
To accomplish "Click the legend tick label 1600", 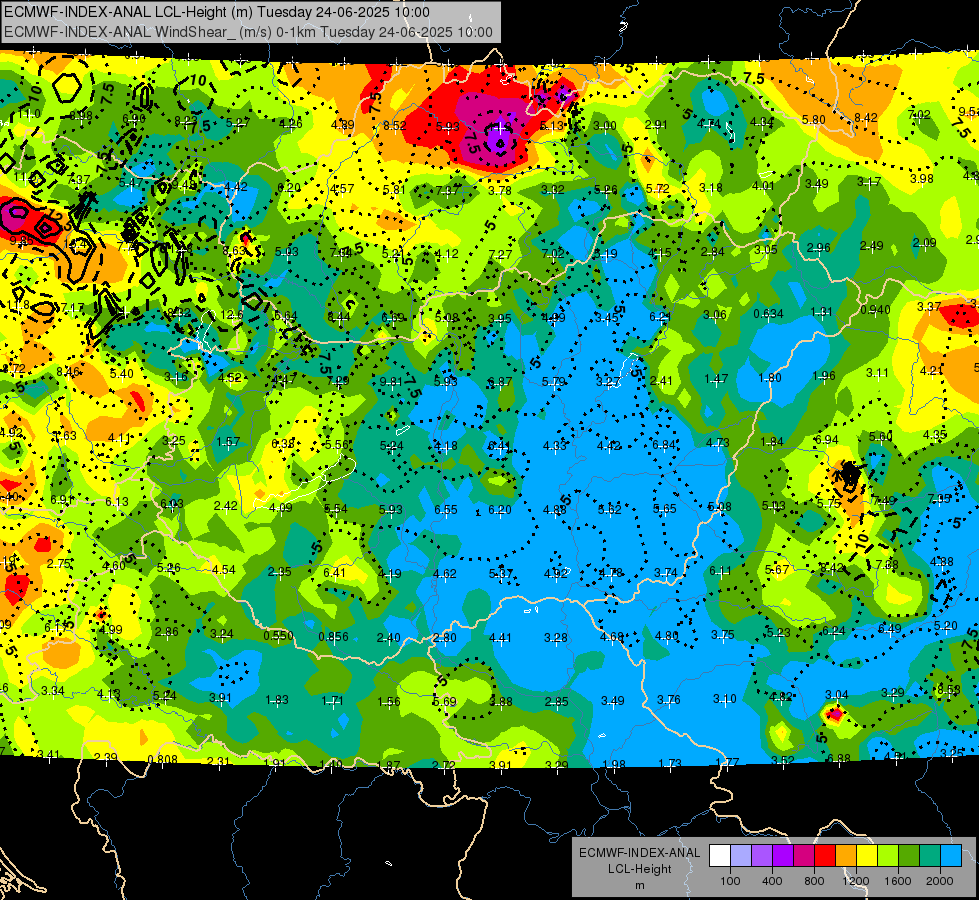I will tap(897, 881).
